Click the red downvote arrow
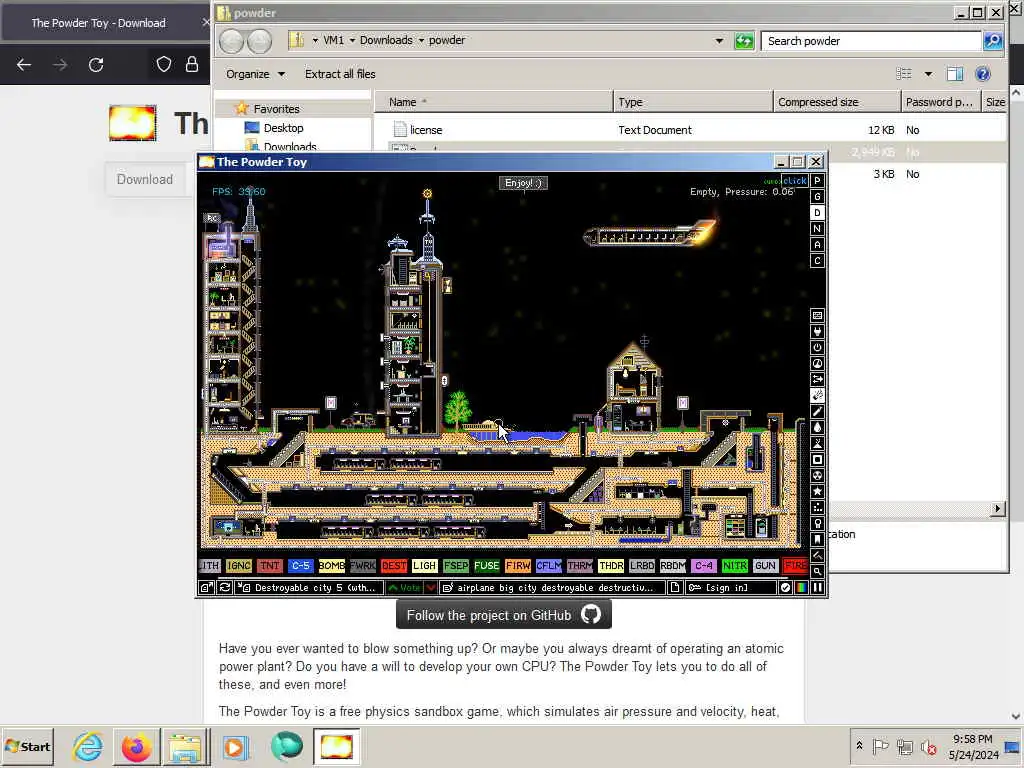Viewport: 1024px width, 768px height. (431, 588)
